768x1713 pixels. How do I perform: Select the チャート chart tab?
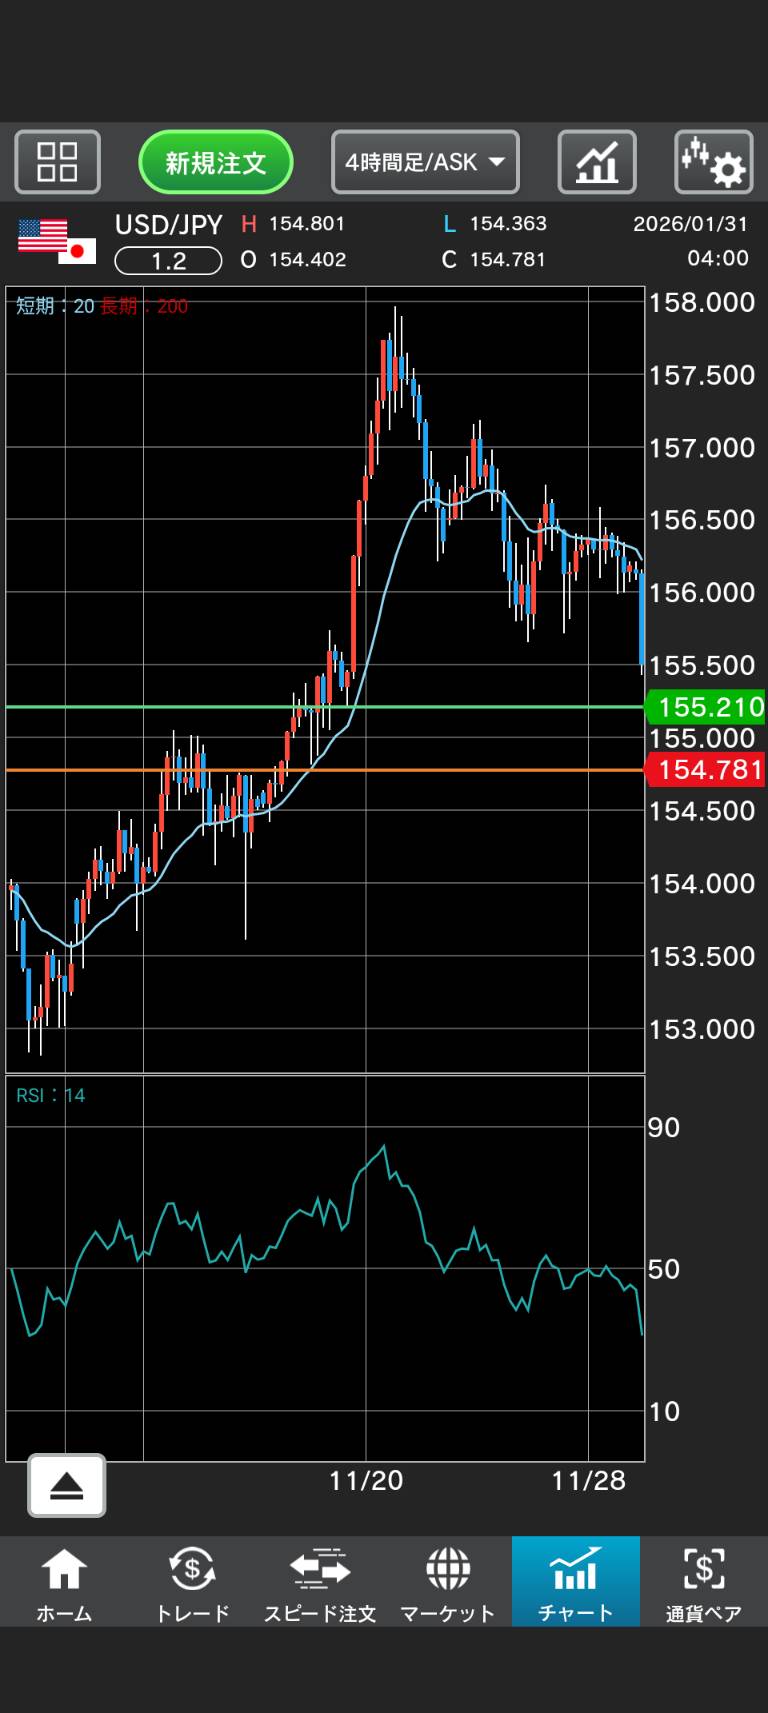tap(575, 1582)
